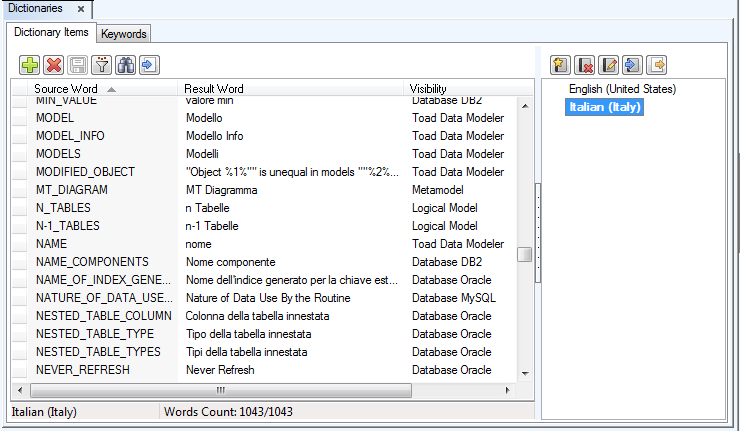740x431 pixels.
Task: Click the vertical scrollbar down arrow
Action: coord(524,373)
